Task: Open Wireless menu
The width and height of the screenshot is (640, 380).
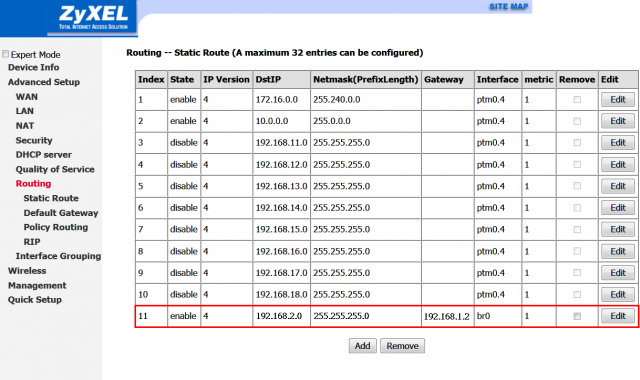Action: pyautogui.click(x=27, y=271)
